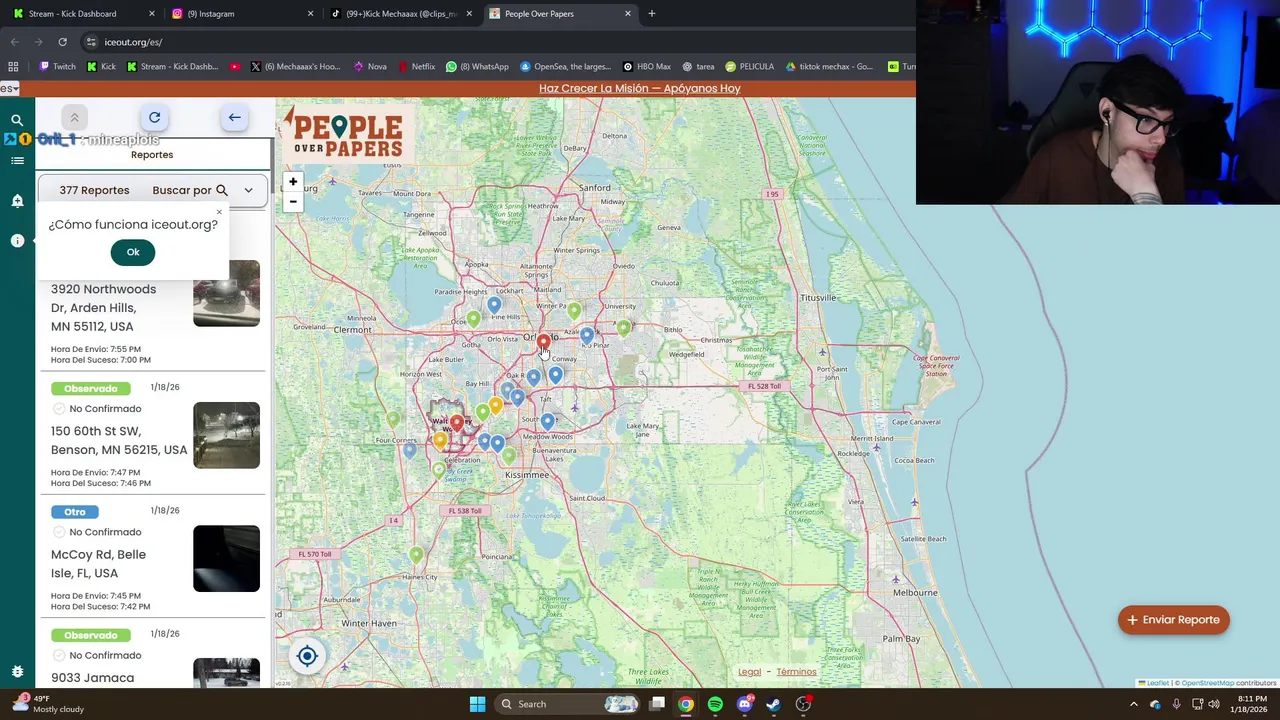Screen dimensions: 1280x720
Task: Open the list view icon in sidebar
Action: point(17,160)
